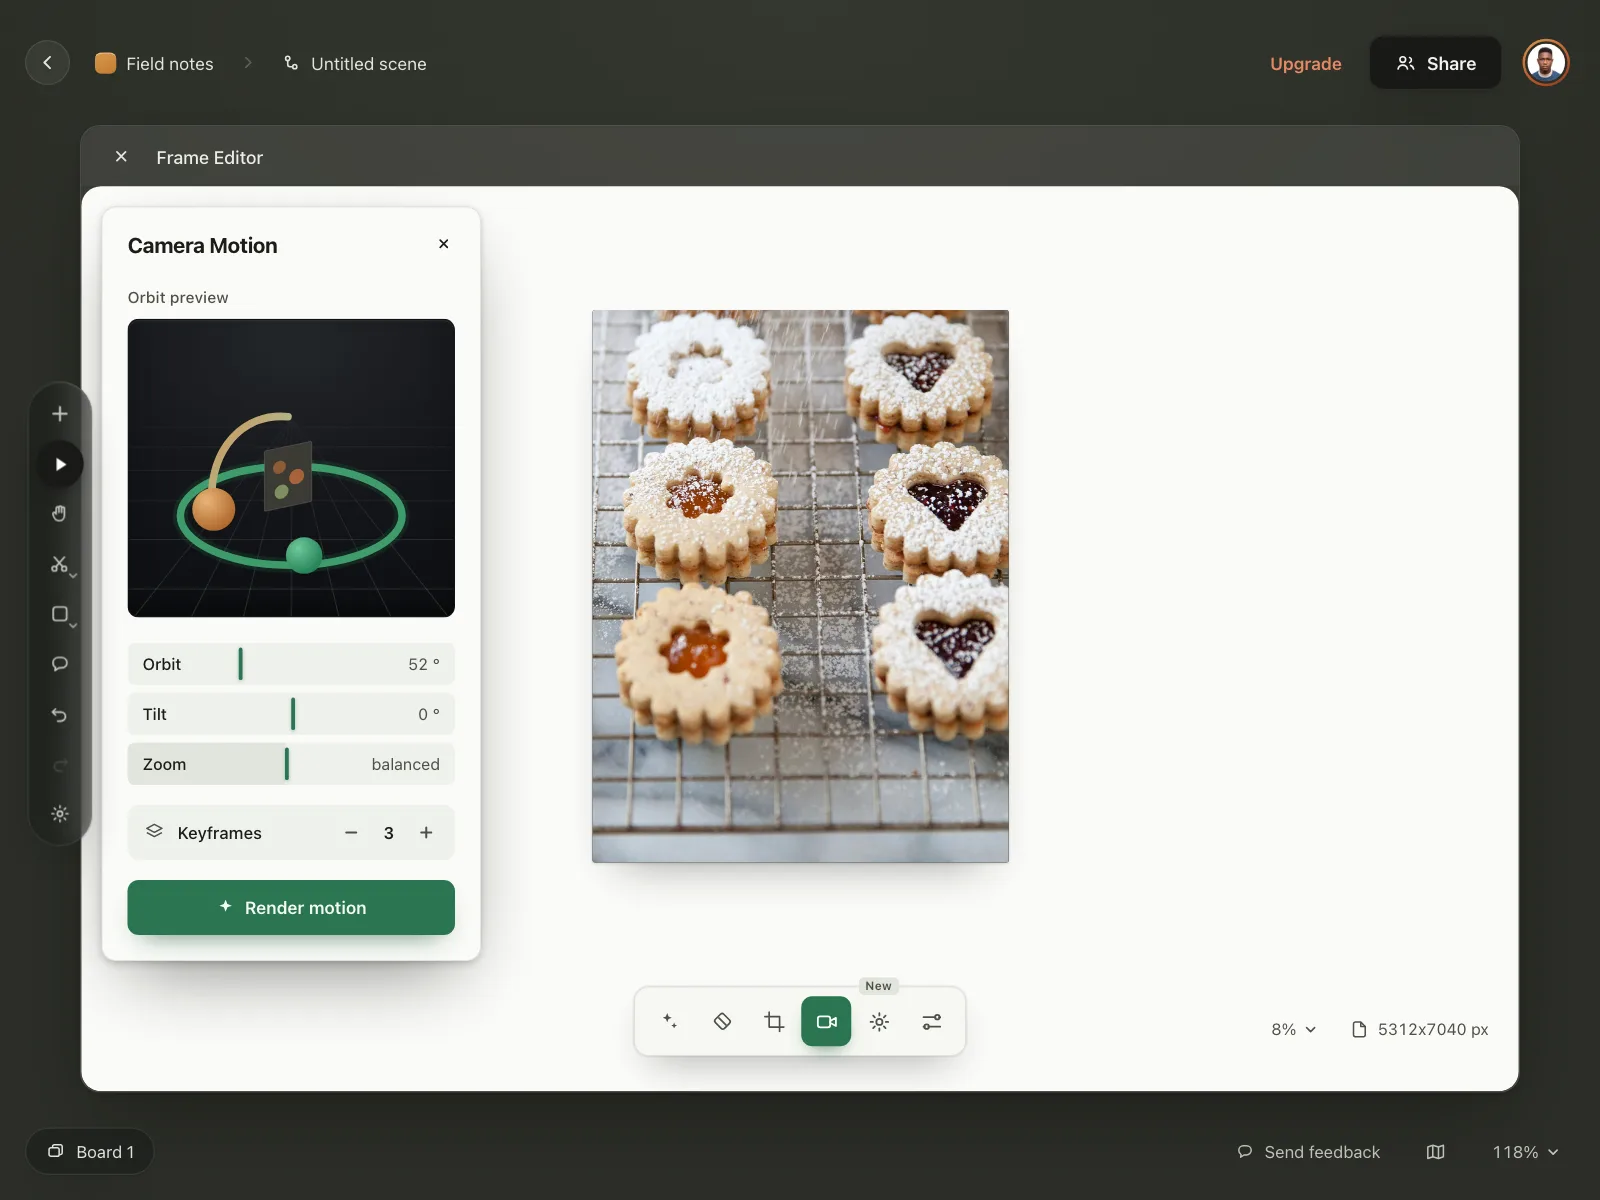Click the Frame Editor title
This screenshot has width=1600, height=1200.
(x=209, y=157)
